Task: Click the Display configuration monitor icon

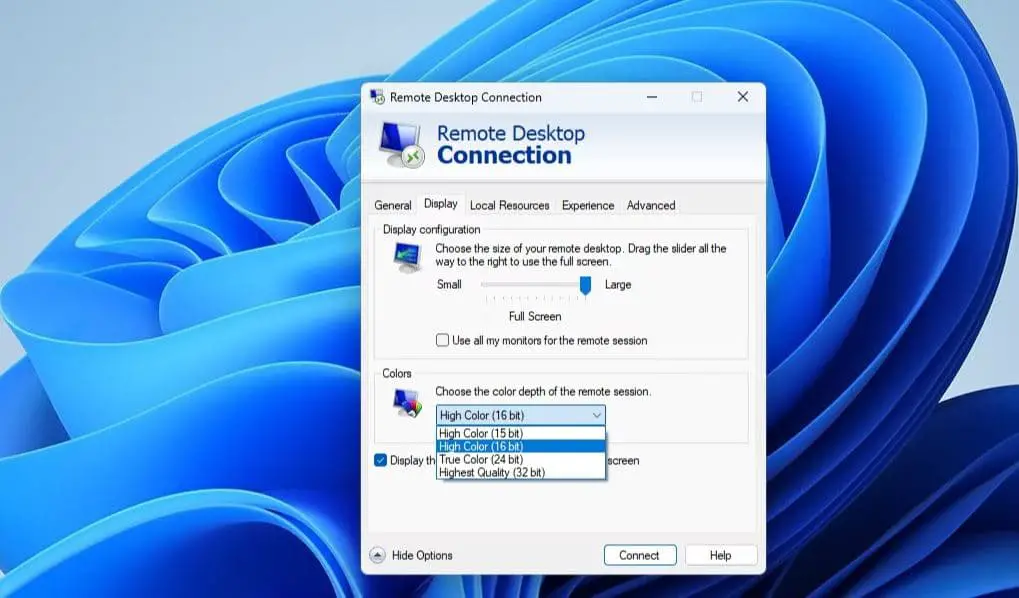Action: click(x=407, y=258)
